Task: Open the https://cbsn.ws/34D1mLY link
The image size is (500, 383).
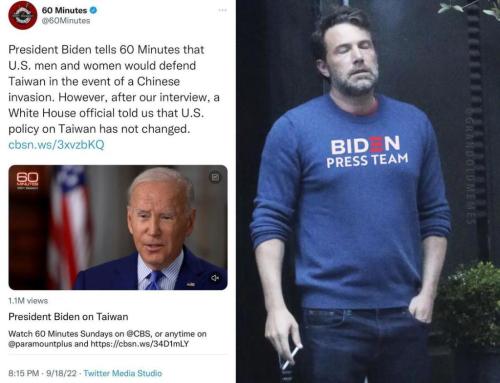Action: (x=140, y=344)
